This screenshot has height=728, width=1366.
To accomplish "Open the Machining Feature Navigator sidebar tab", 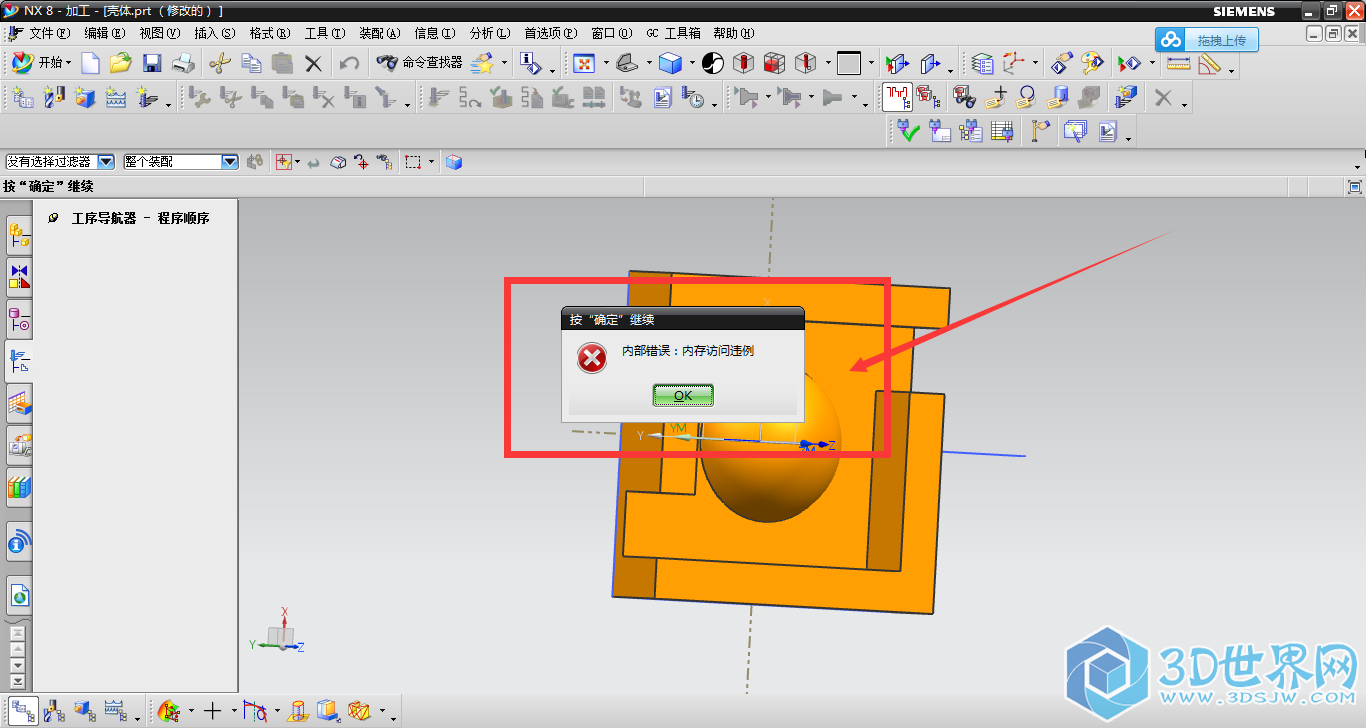I will coord(19,404).
